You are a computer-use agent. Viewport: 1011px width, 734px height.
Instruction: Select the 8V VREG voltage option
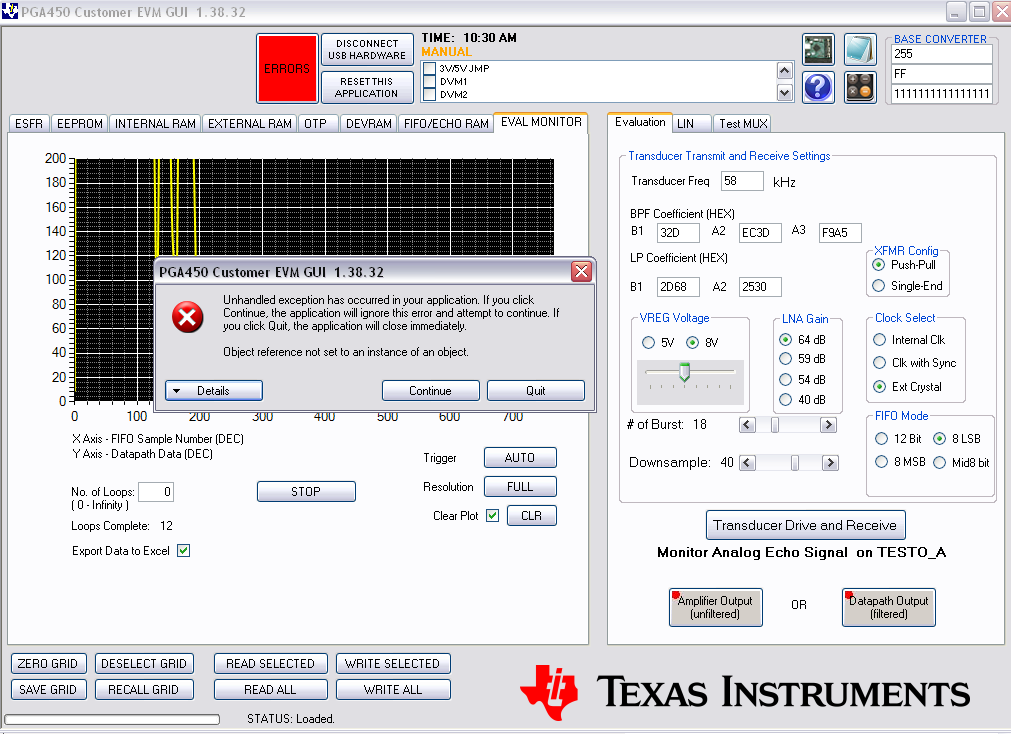pos(692,342)
